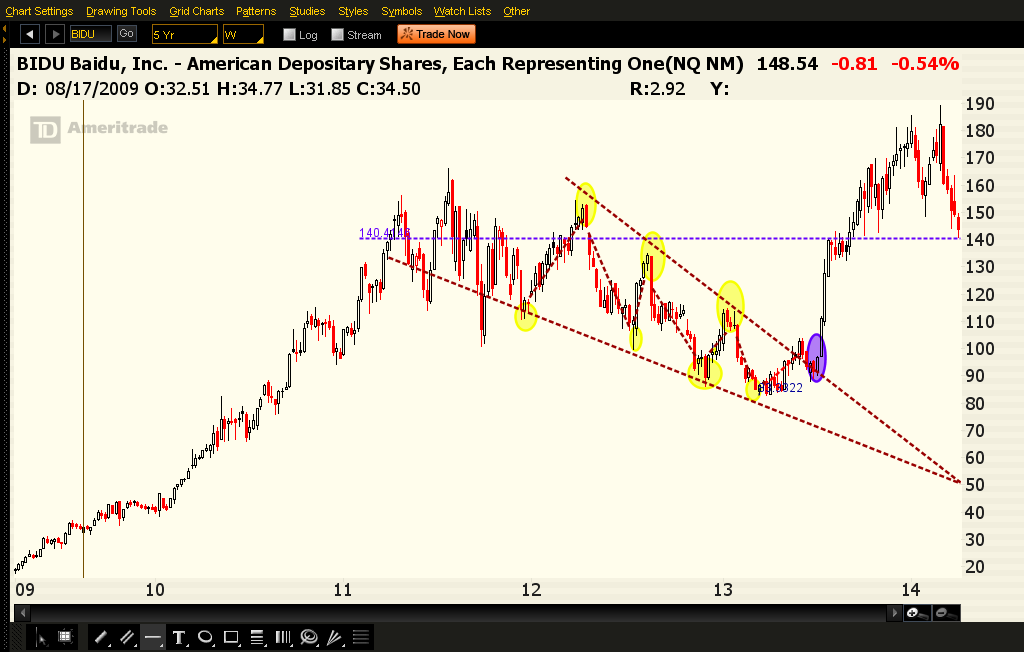Select the arrow pointer cursor tool
The image size is (1024, 652).
[x=41, y=636]
